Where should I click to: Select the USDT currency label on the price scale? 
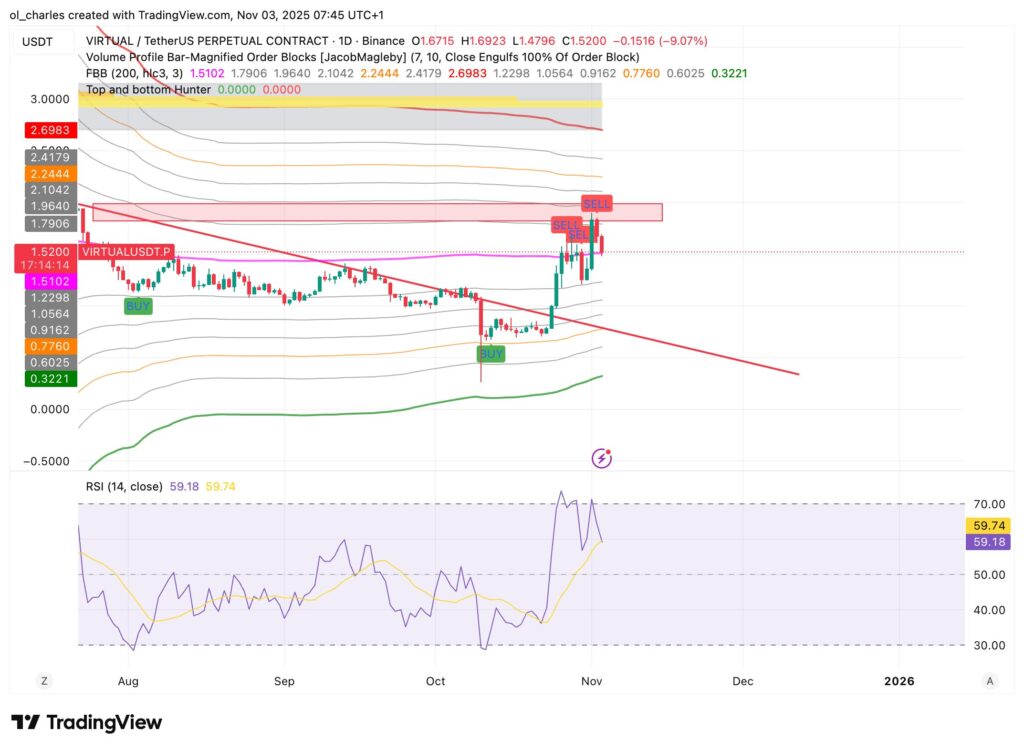tap(39, 43)
